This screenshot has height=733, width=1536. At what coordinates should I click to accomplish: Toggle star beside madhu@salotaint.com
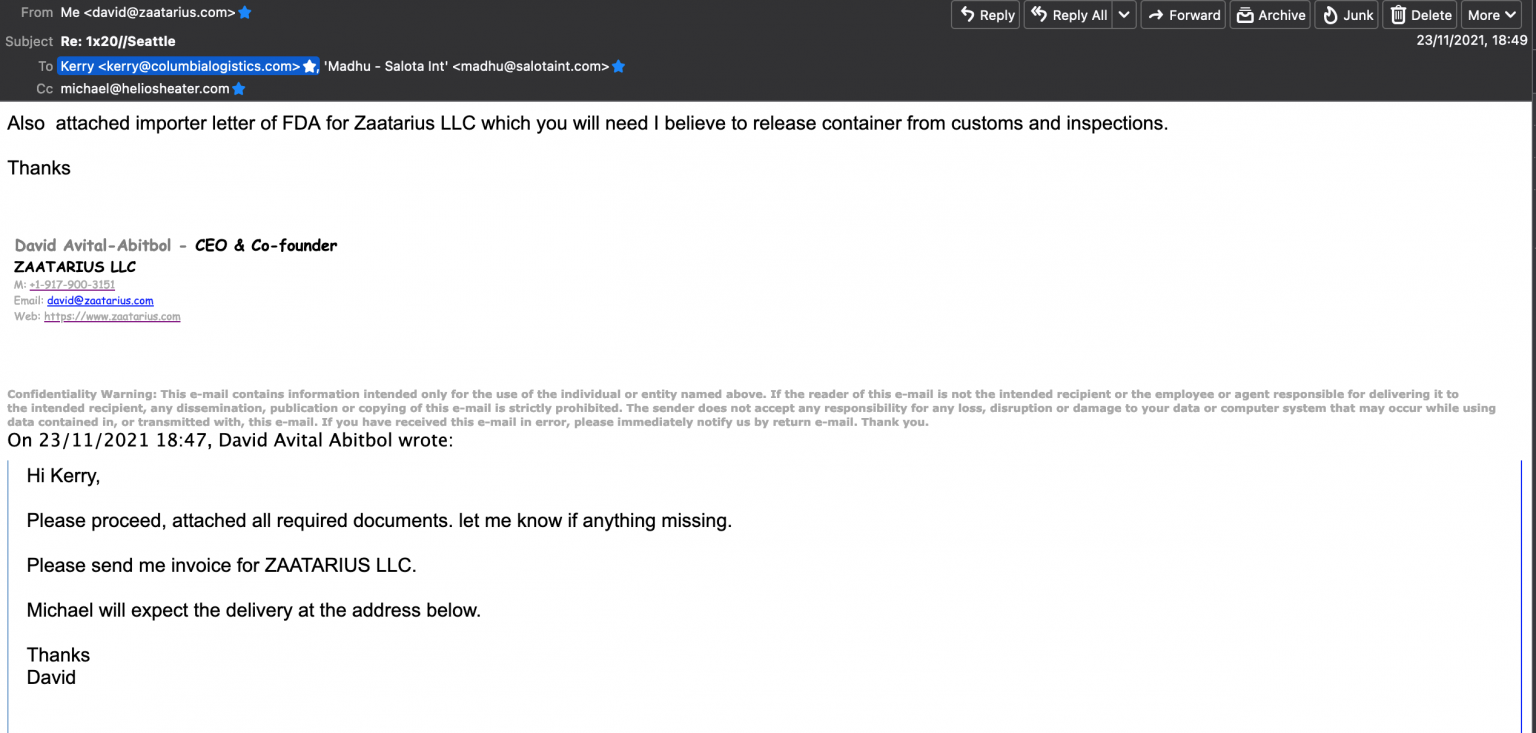pyautogui.click(x=619, y=66)
